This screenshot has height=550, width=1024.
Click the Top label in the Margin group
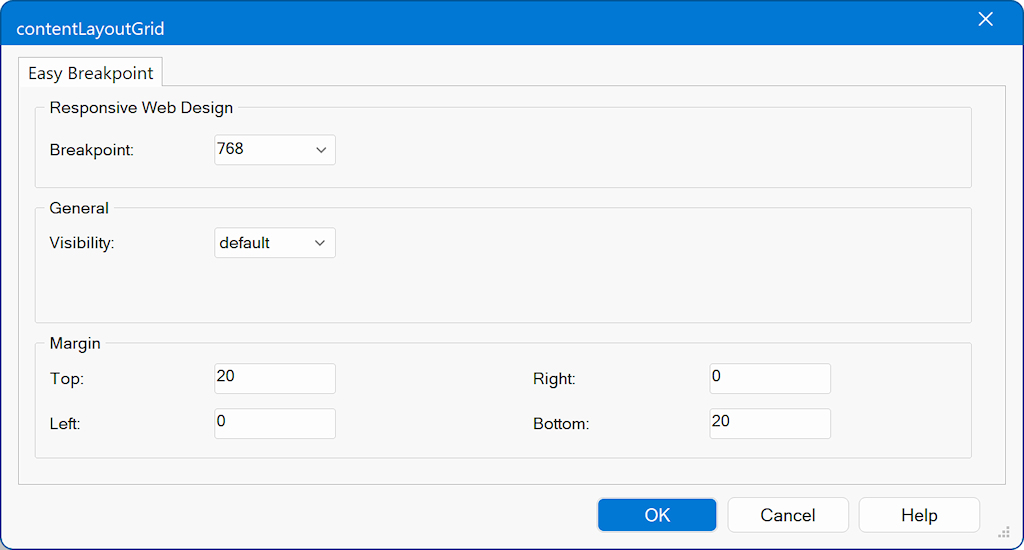pyautogui.click(x=67, y=379)
